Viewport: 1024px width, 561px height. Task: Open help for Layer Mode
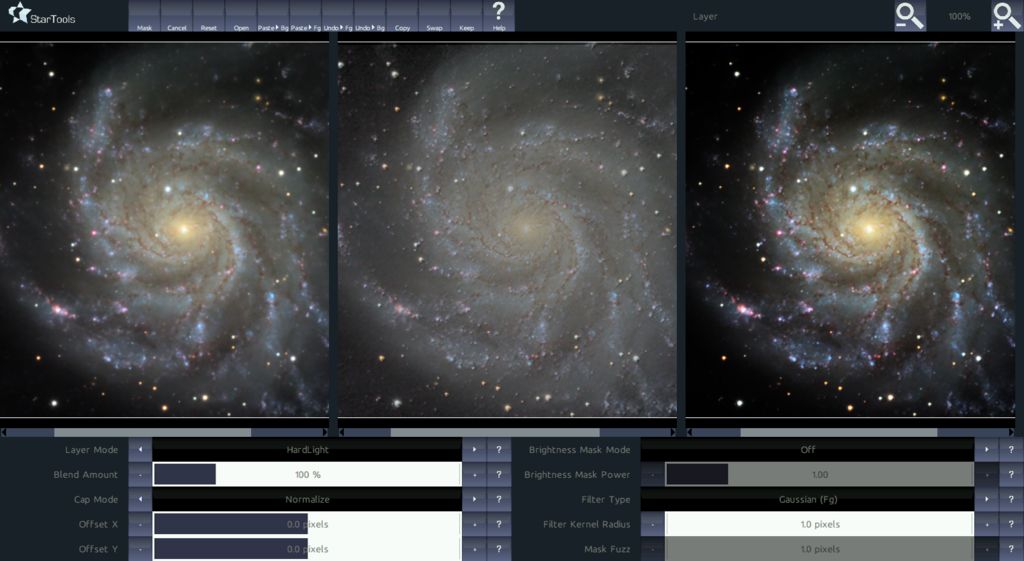coord(499,450)
